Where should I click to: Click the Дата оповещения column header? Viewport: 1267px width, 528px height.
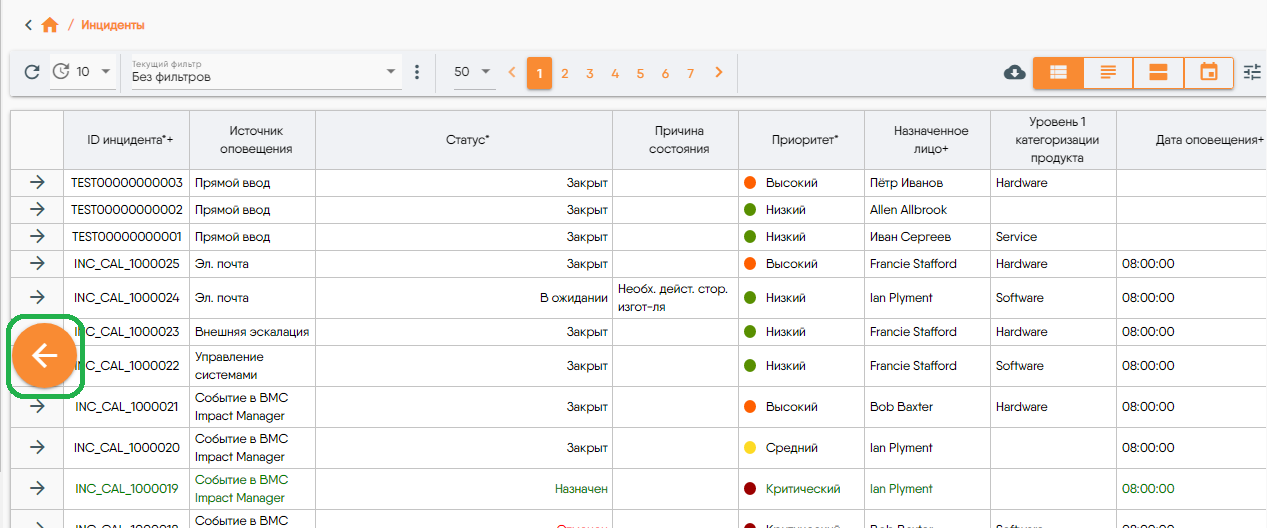click(1192, 140)
